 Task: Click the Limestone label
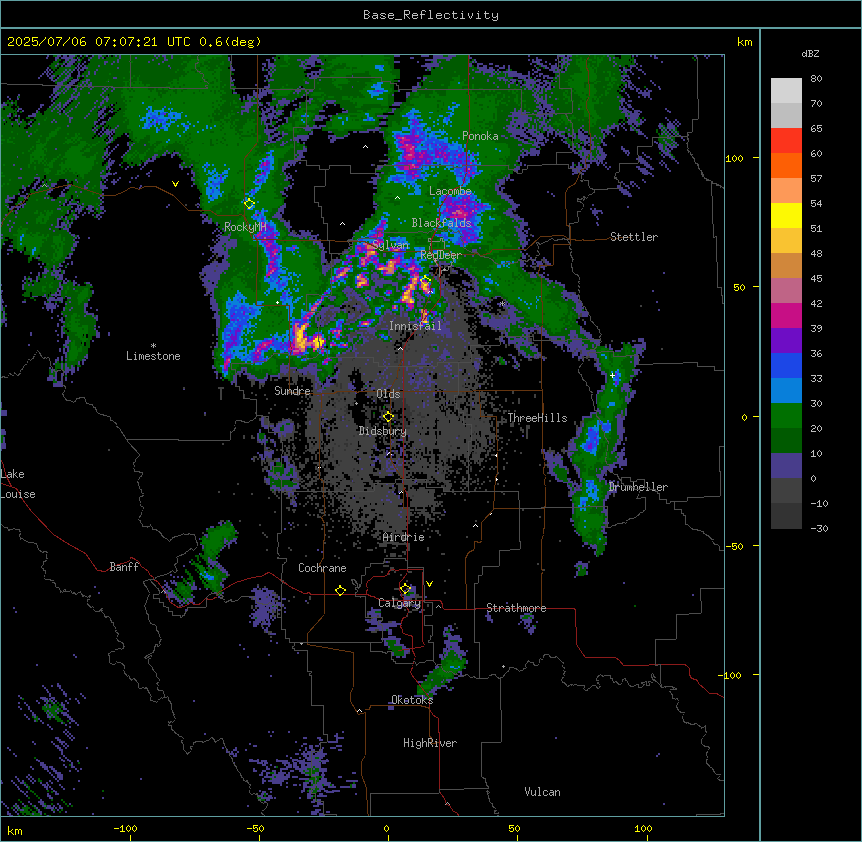click(153, 356)
